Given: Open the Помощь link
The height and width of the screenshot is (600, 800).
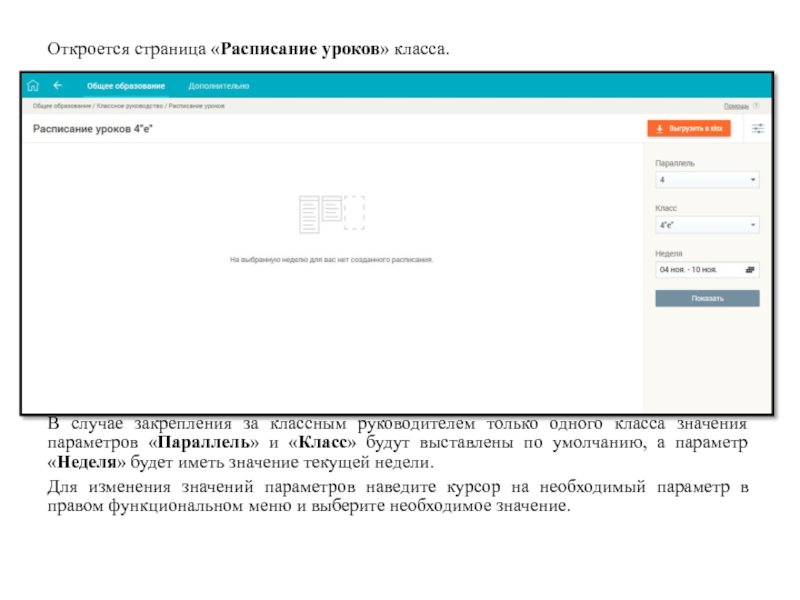Looking at the screenshot, I should coord(735,105).
